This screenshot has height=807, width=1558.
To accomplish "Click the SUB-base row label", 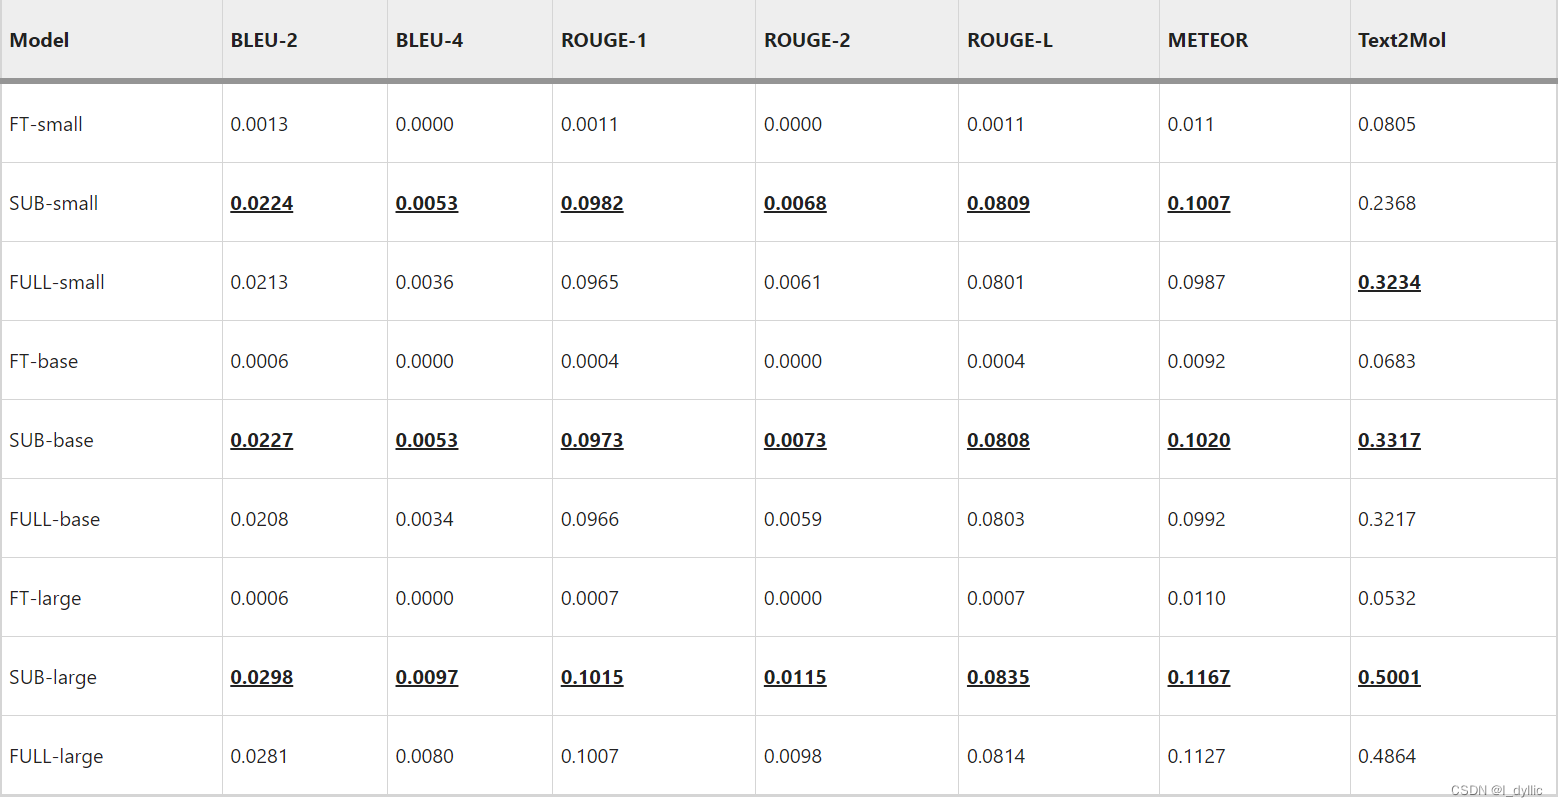I will pyautogui.click(x=51, y=440).
